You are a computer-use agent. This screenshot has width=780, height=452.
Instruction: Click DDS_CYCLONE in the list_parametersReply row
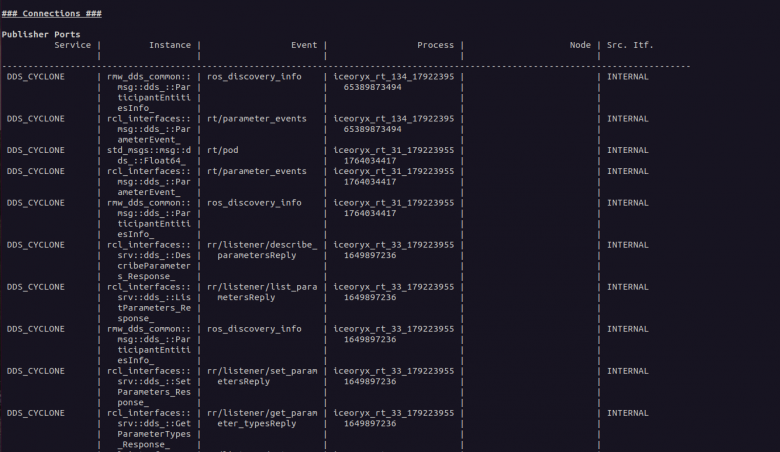tap(36, 287)
